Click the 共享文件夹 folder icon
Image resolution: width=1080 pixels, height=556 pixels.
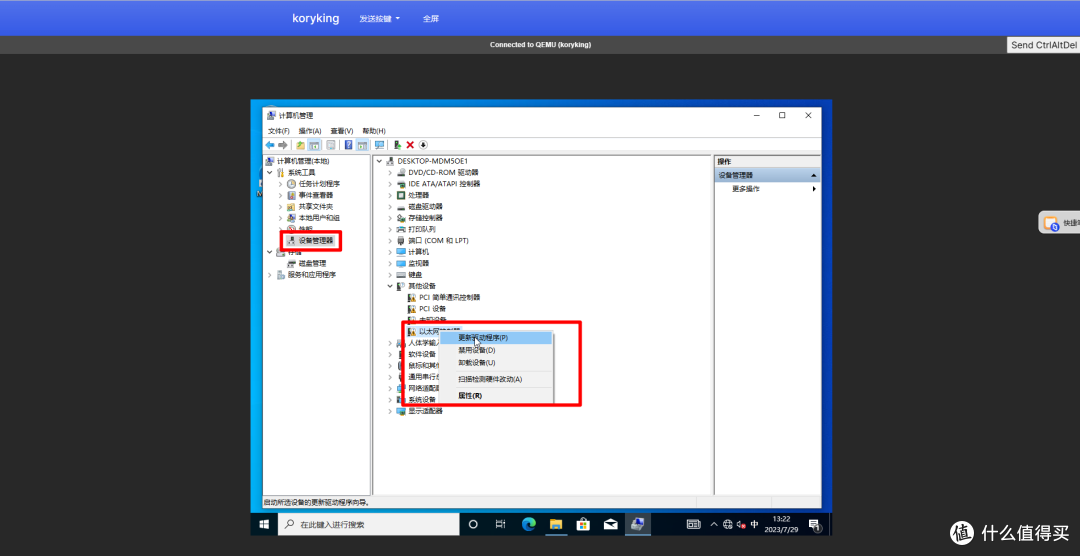[291, 207]
